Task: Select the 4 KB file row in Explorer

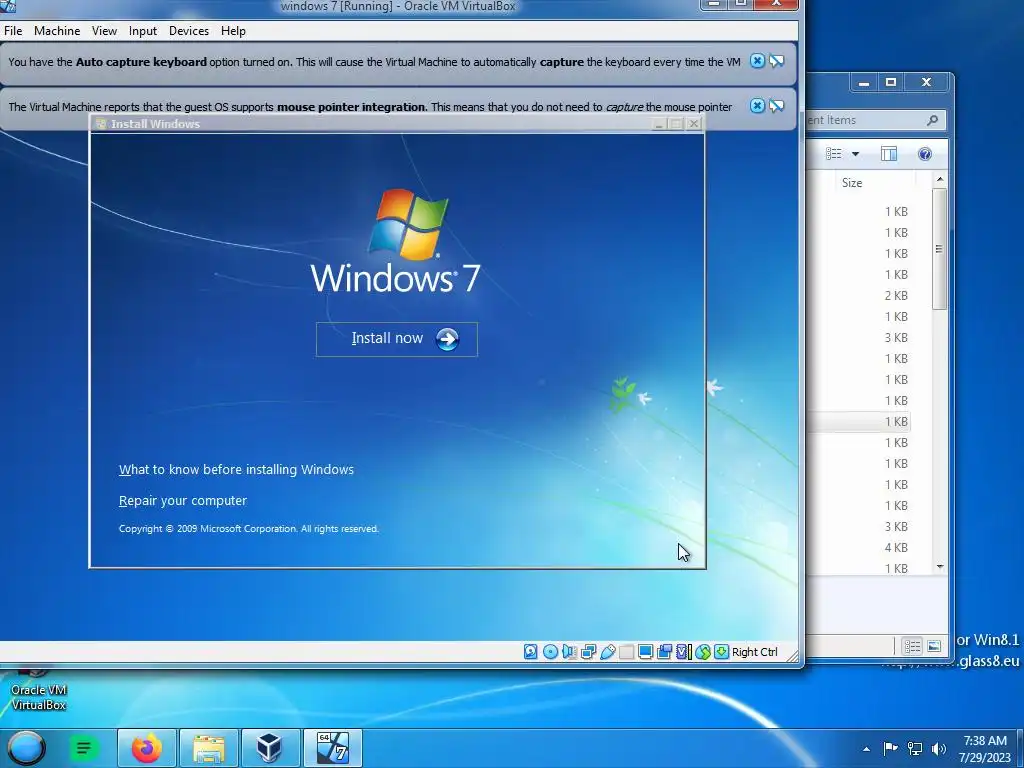Action: (858, 548)
